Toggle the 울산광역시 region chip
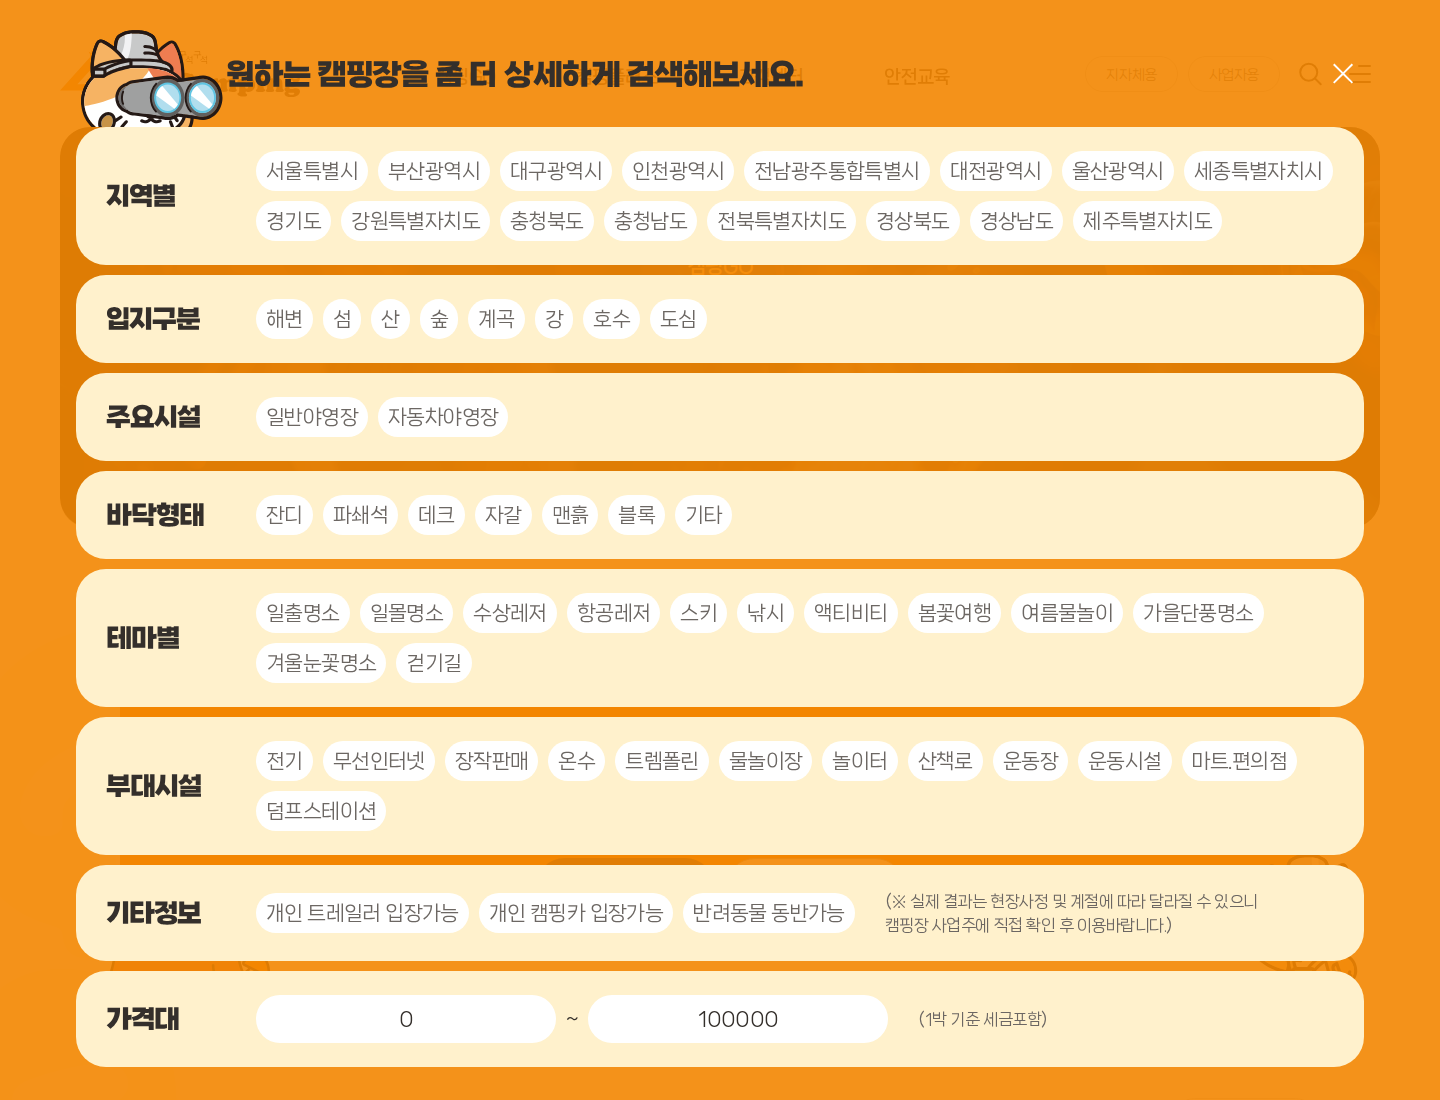Viewport: 1440px width, 1100px height. (x=1118, y=171)
